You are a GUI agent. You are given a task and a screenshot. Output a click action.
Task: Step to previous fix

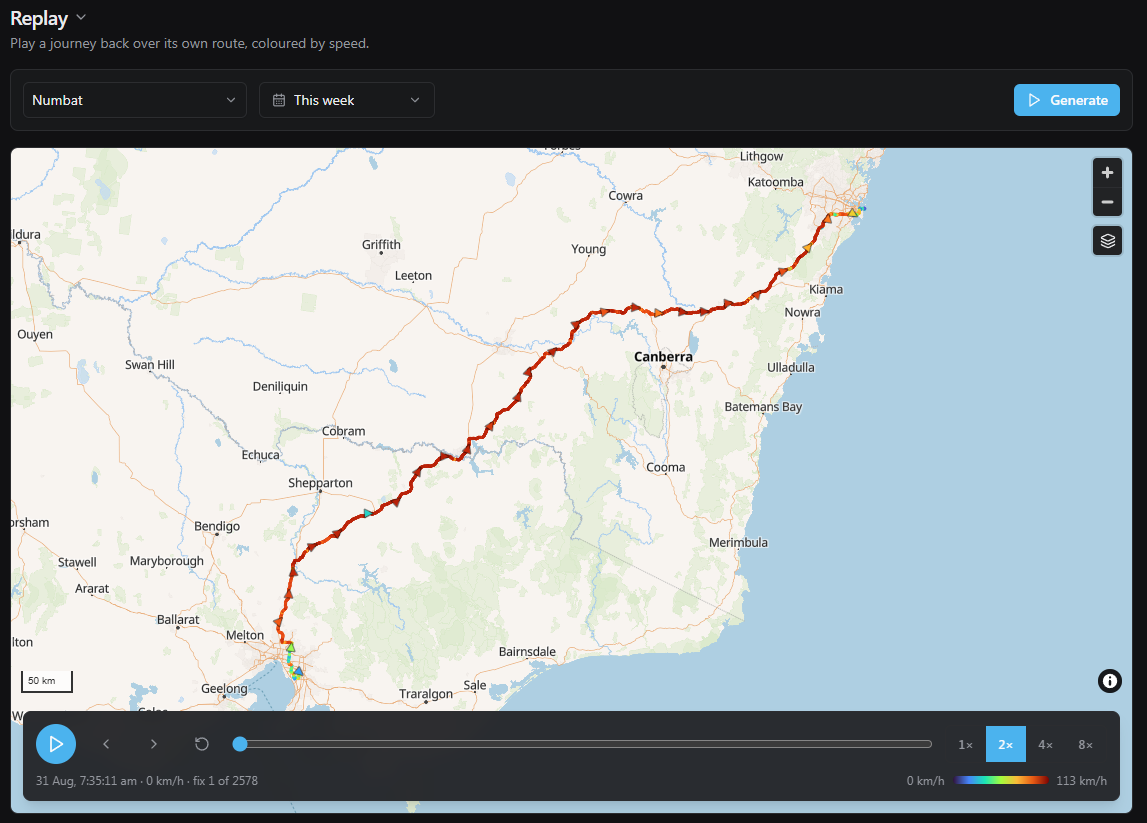[x=106, y=744]
